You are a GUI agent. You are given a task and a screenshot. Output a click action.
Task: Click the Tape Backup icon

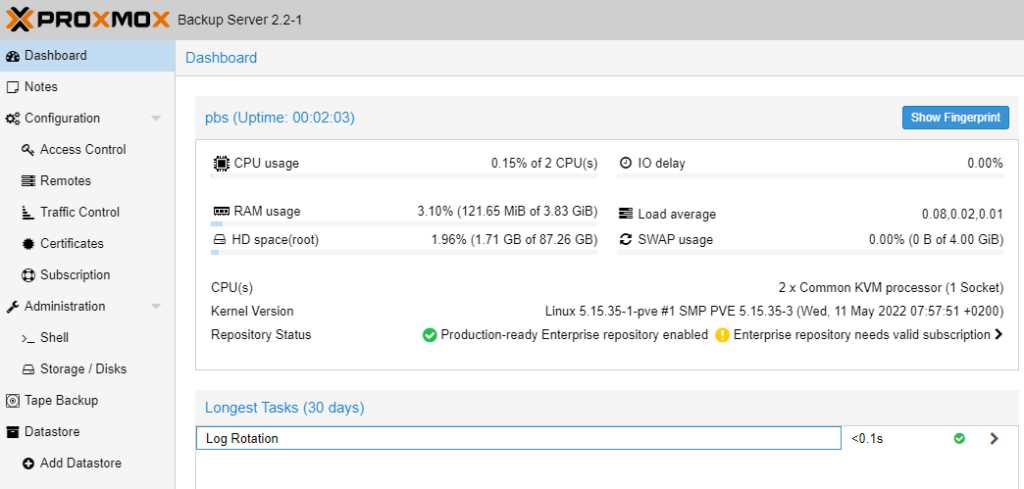coord(12,400)
